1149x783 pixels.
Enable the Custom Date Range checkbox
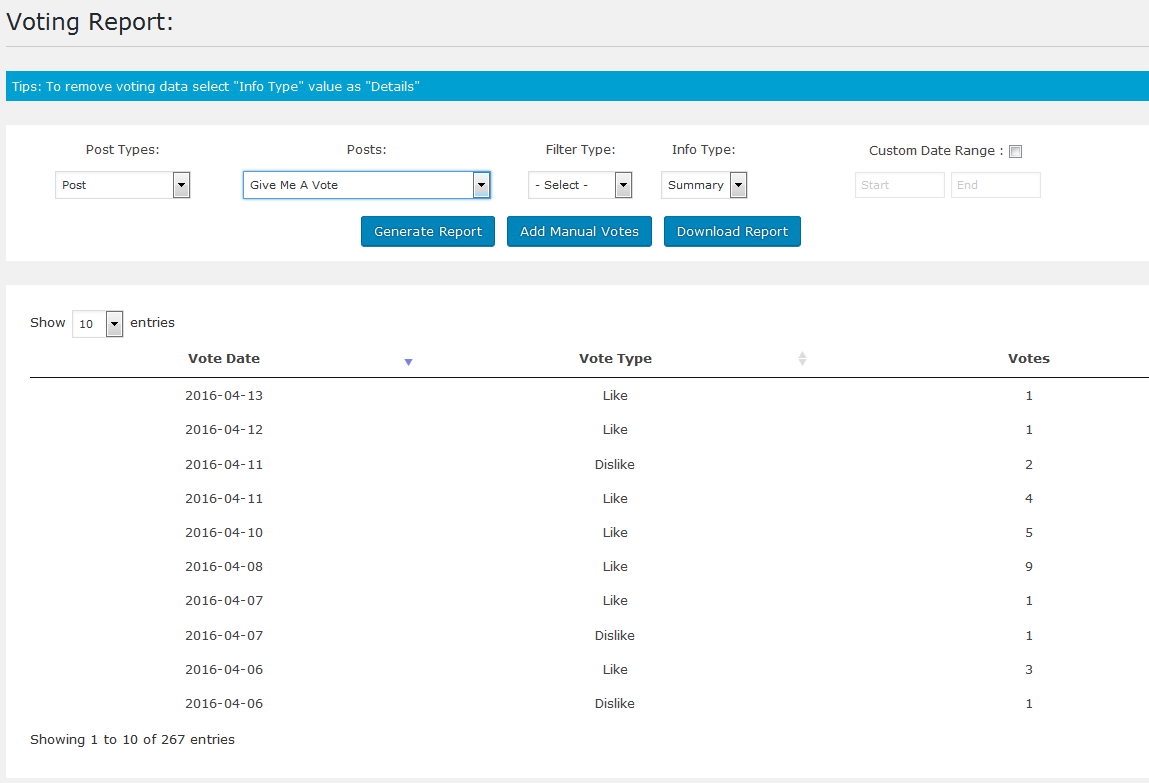[1015, 150]
